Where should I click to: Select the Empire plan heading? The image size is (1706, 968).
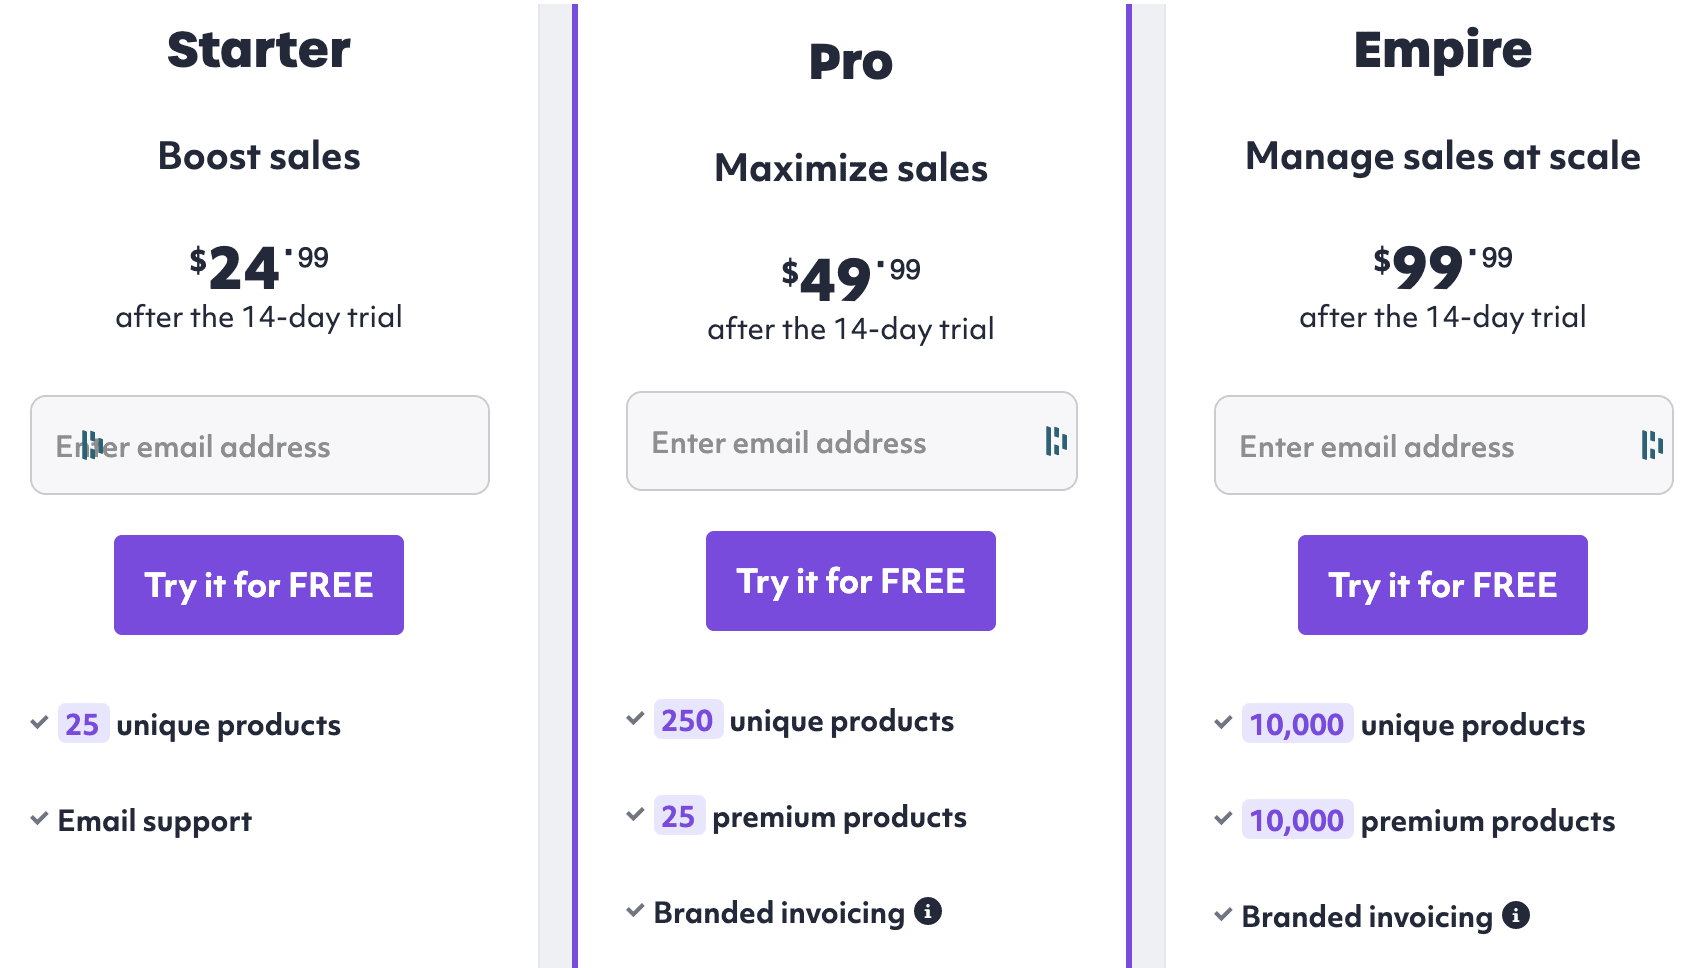pyautogui.click(x=1442, y=48)
